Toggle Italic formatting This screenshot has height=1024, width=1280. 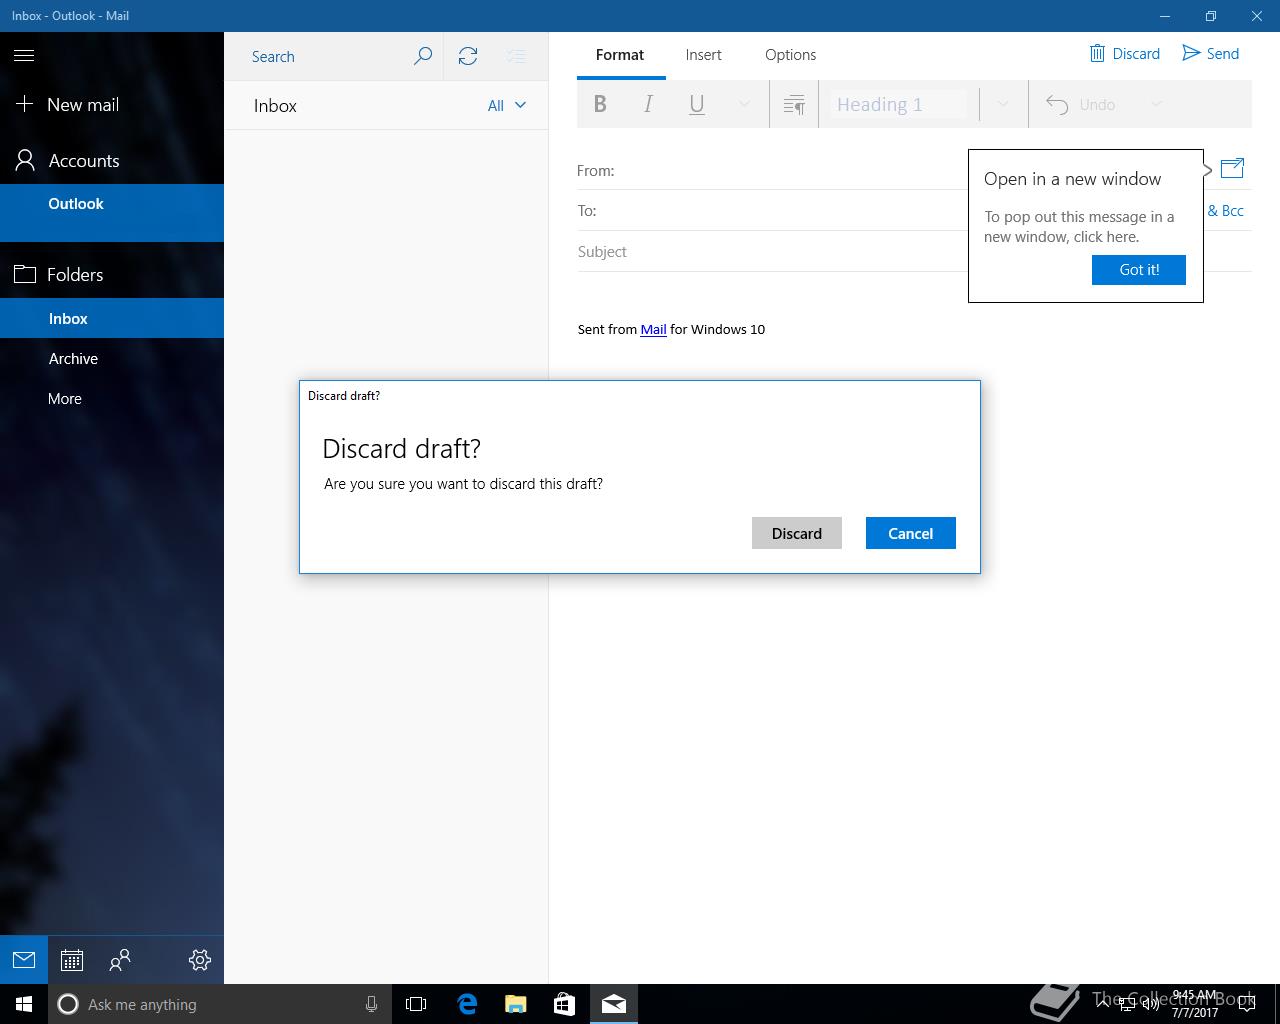tap(648, 104)
